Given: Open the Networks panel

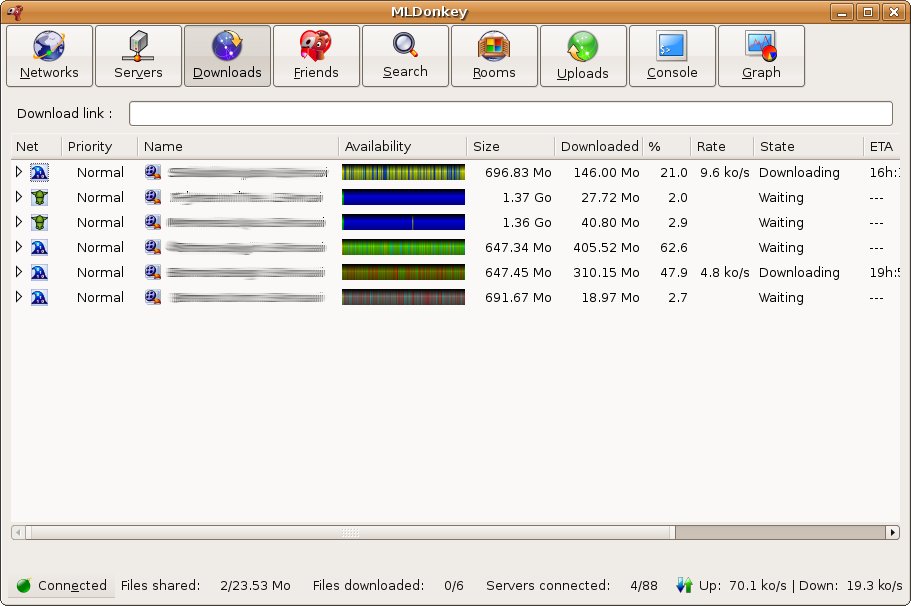Looking at the screenshot, I should pos(49,56).
